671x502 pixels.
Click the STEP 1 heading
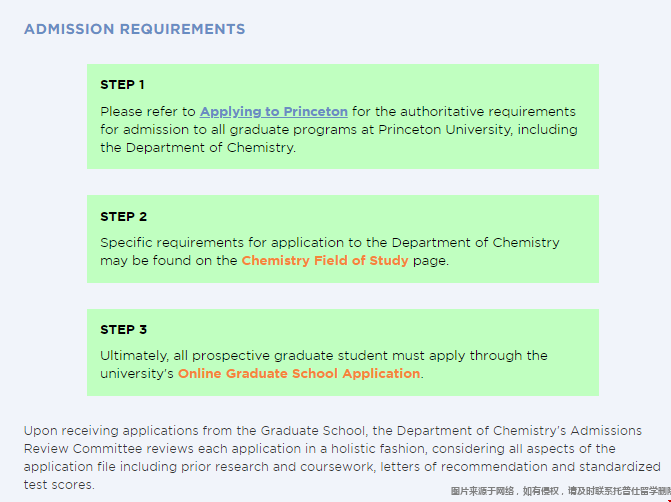click(123, 85)
